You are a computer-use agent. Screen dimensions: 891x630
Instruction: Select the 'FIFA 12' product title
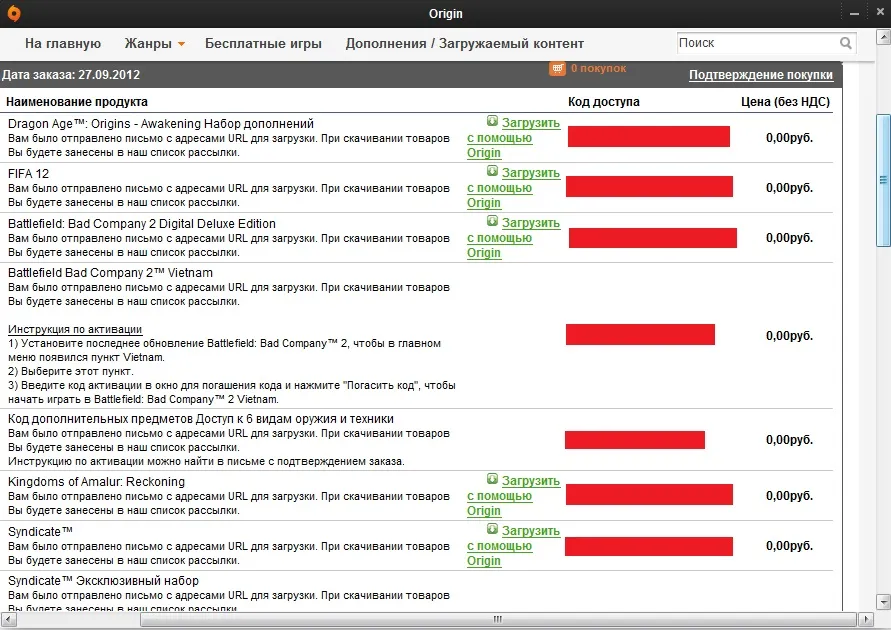(28, 174)
